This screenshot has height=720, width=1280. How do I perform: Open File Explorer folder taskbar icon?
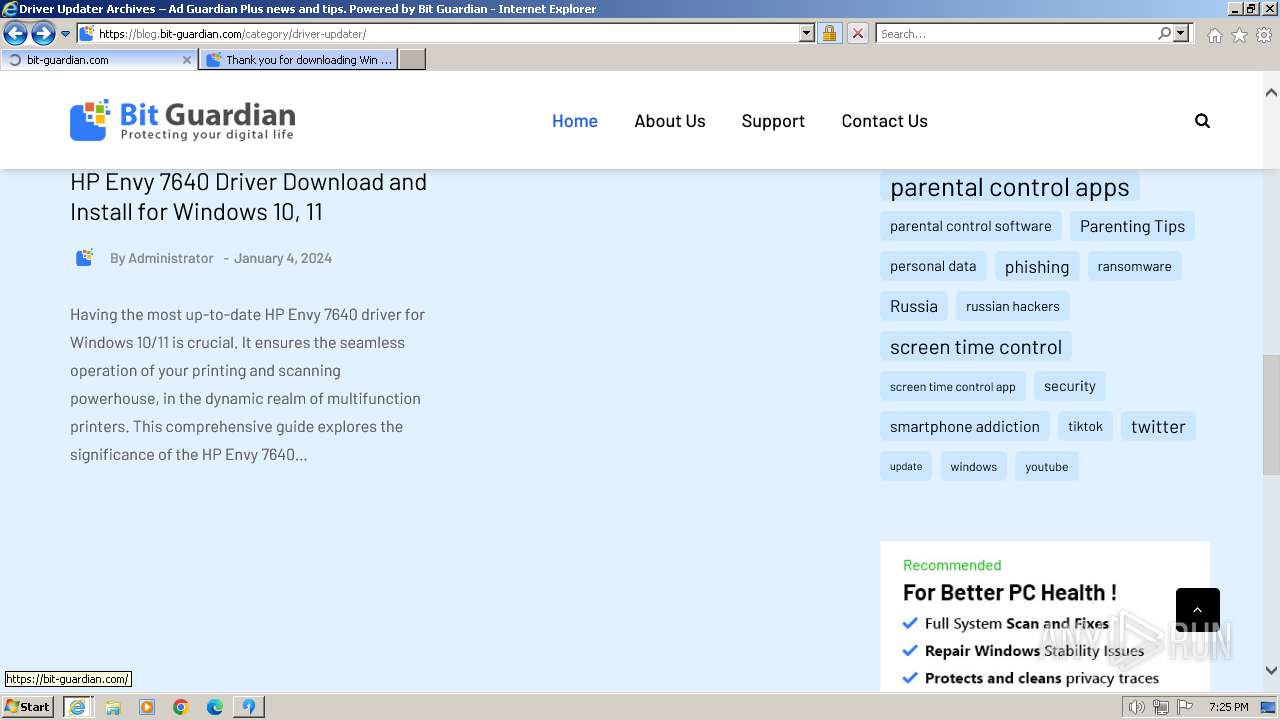[113, 707]
